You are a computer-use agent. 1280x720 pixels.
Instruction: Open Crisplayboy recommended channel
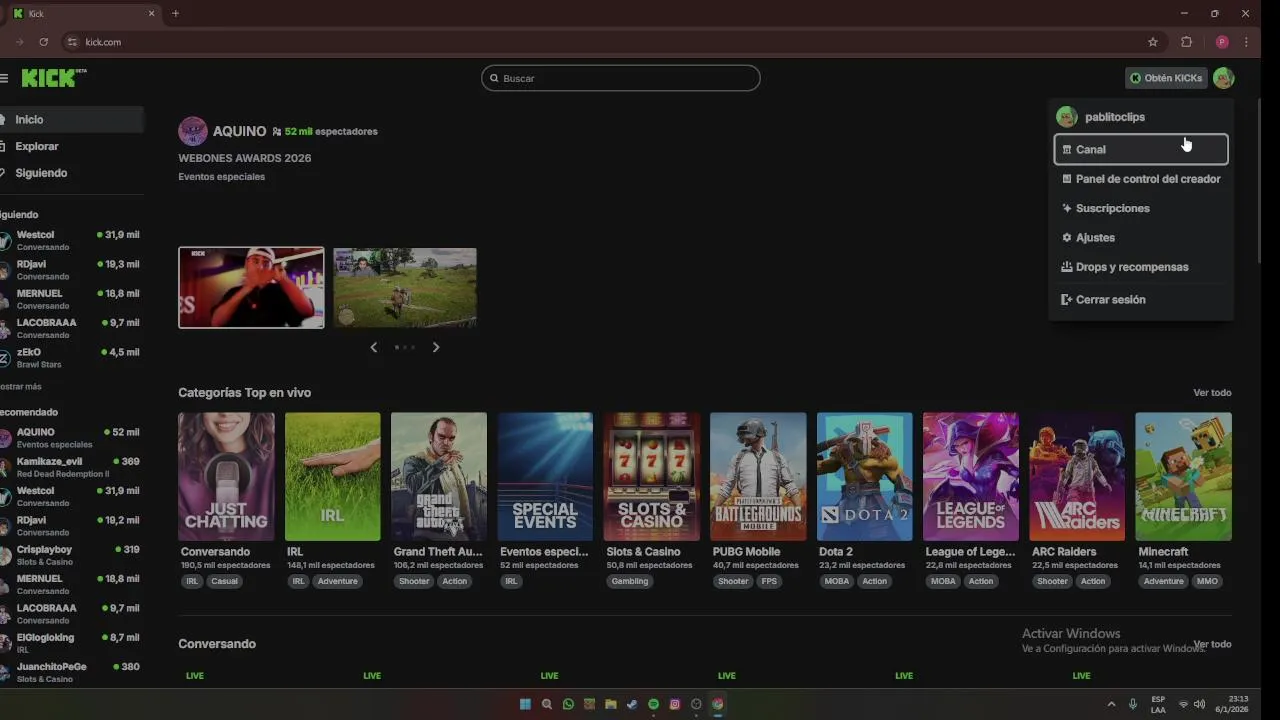71,555
